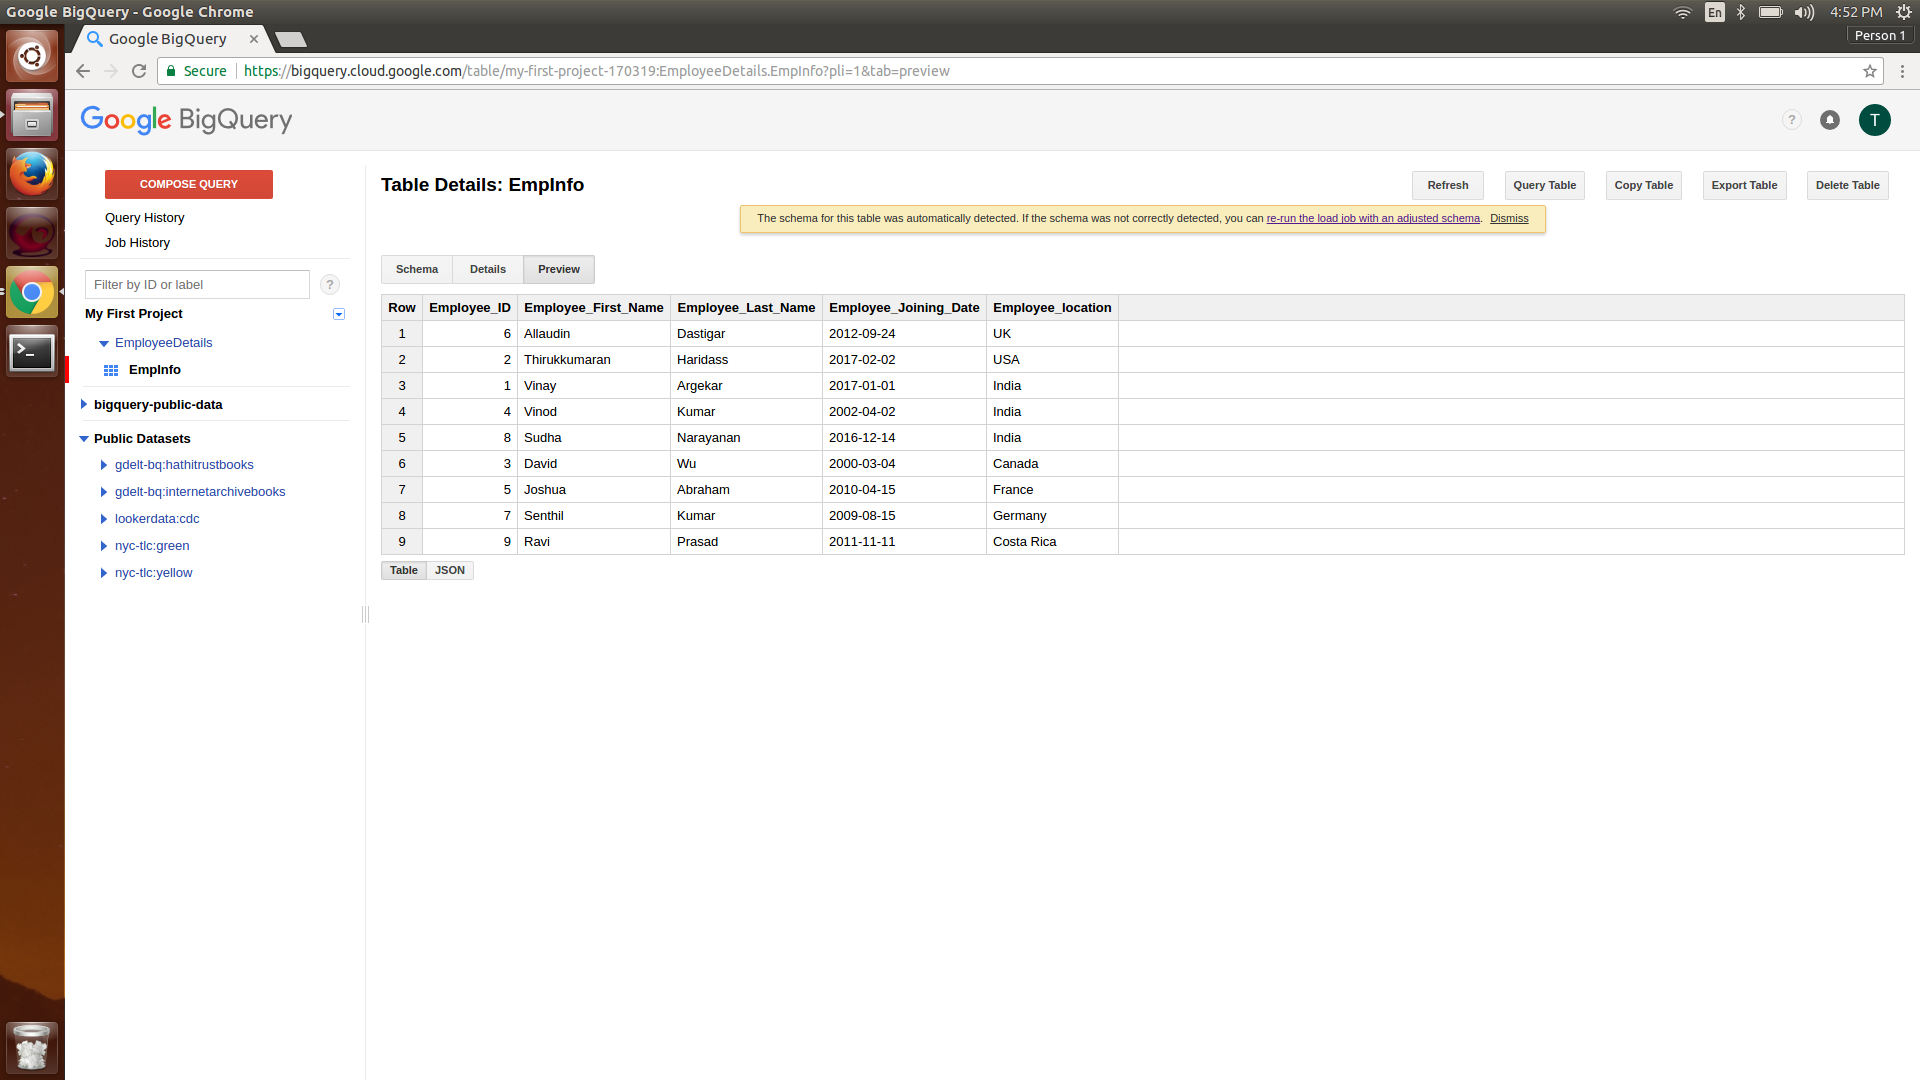Expand gdelt-bq:internetarchivebooks dataset
Viewport: 1920px width, 1080px height.
point(104,492)
